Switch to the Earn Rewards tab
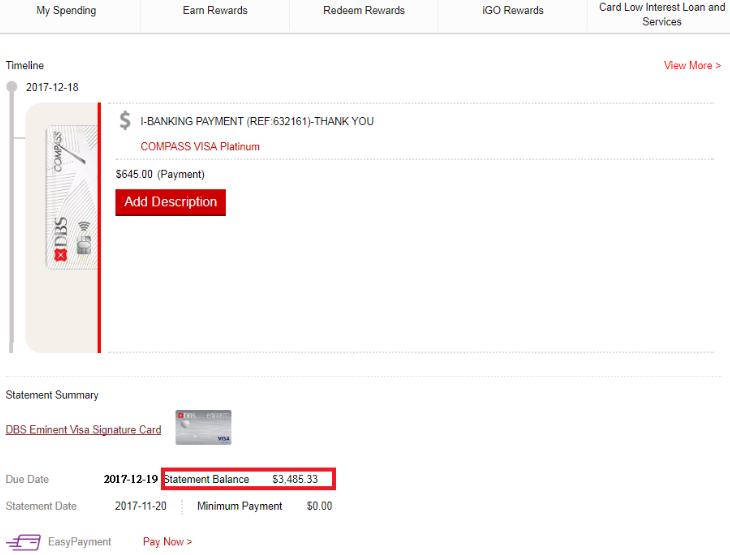The image size is (730, 555). (215, 11)
